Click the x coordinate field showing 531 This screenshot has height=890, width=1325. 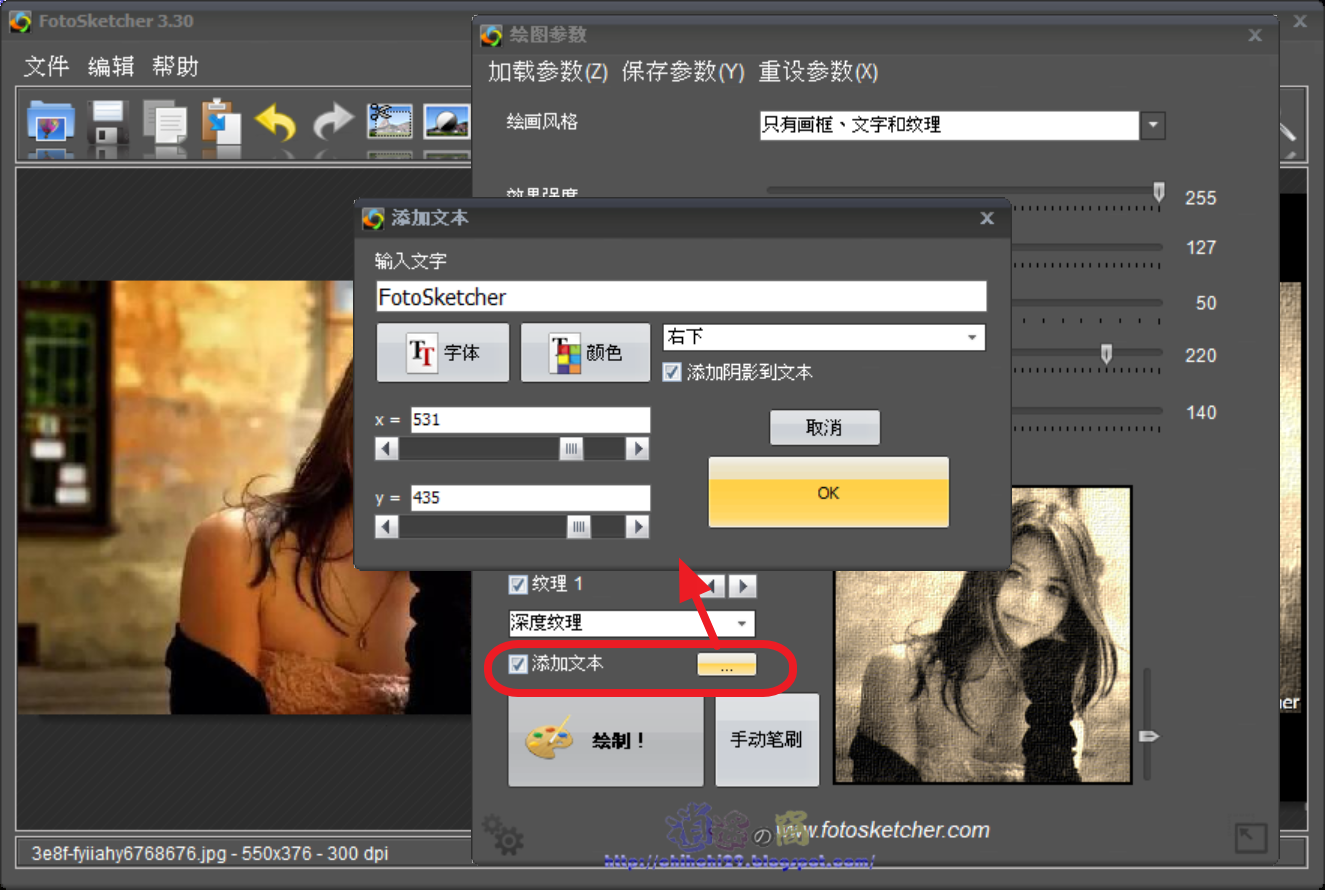pos(530,420)
